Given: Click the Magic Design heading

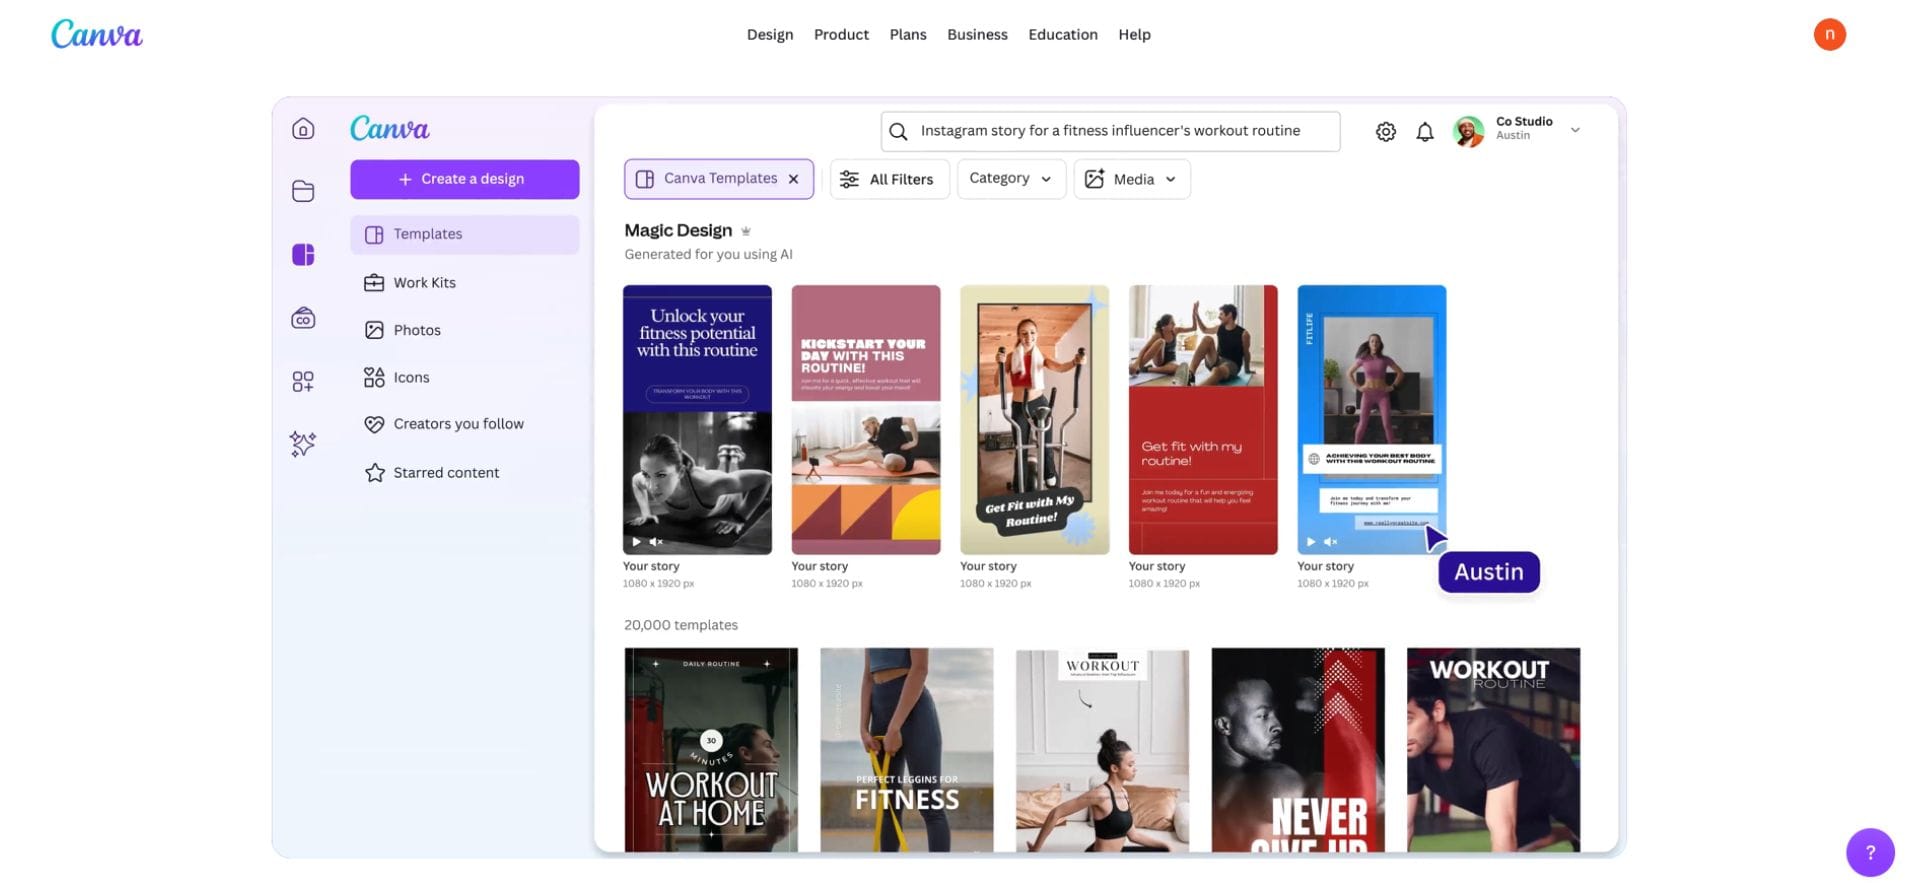Looking at the screenshot, I should (678, 231).
